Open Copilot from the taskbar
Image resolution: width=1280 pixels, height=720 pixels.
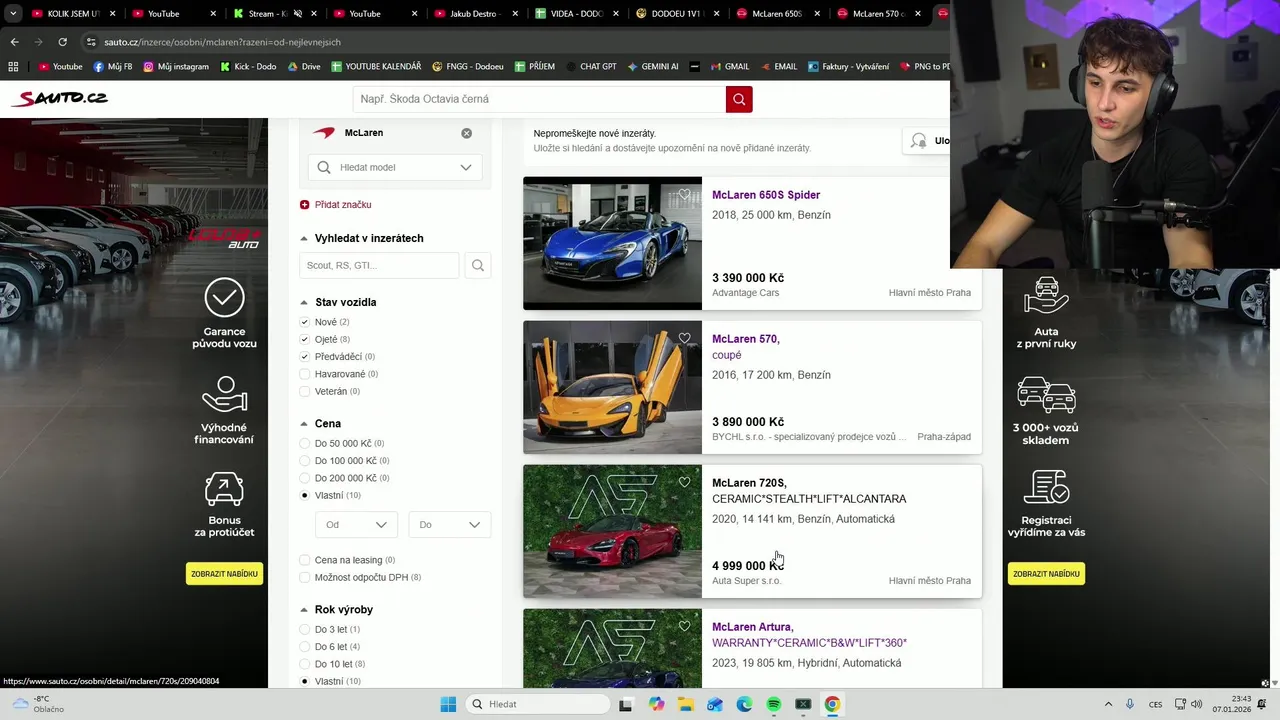[656, 704]
